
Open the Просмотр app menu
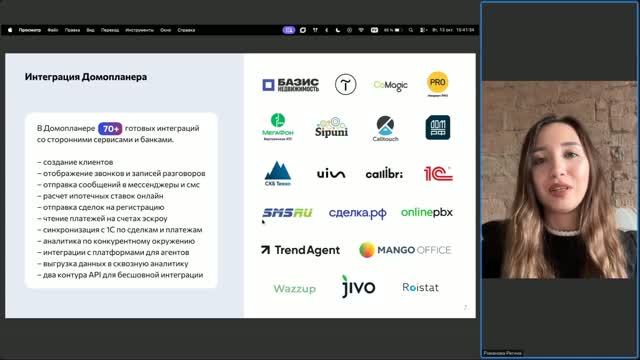click(30, 30)
